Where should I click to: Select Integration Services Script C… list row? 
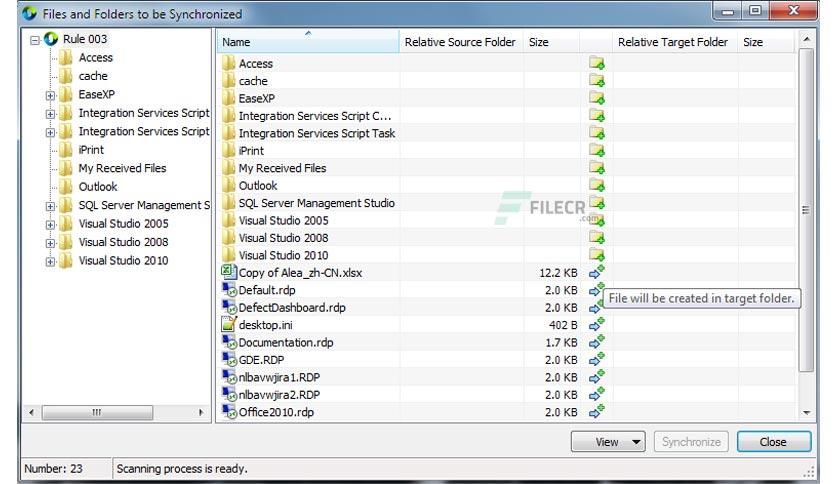point(506,116)
